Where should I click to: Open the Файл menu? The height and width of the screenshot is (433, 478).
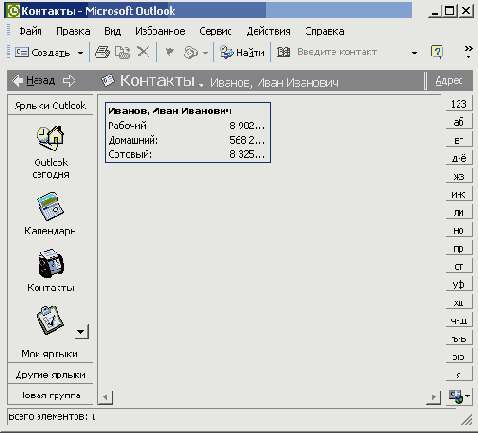[30, 31]
